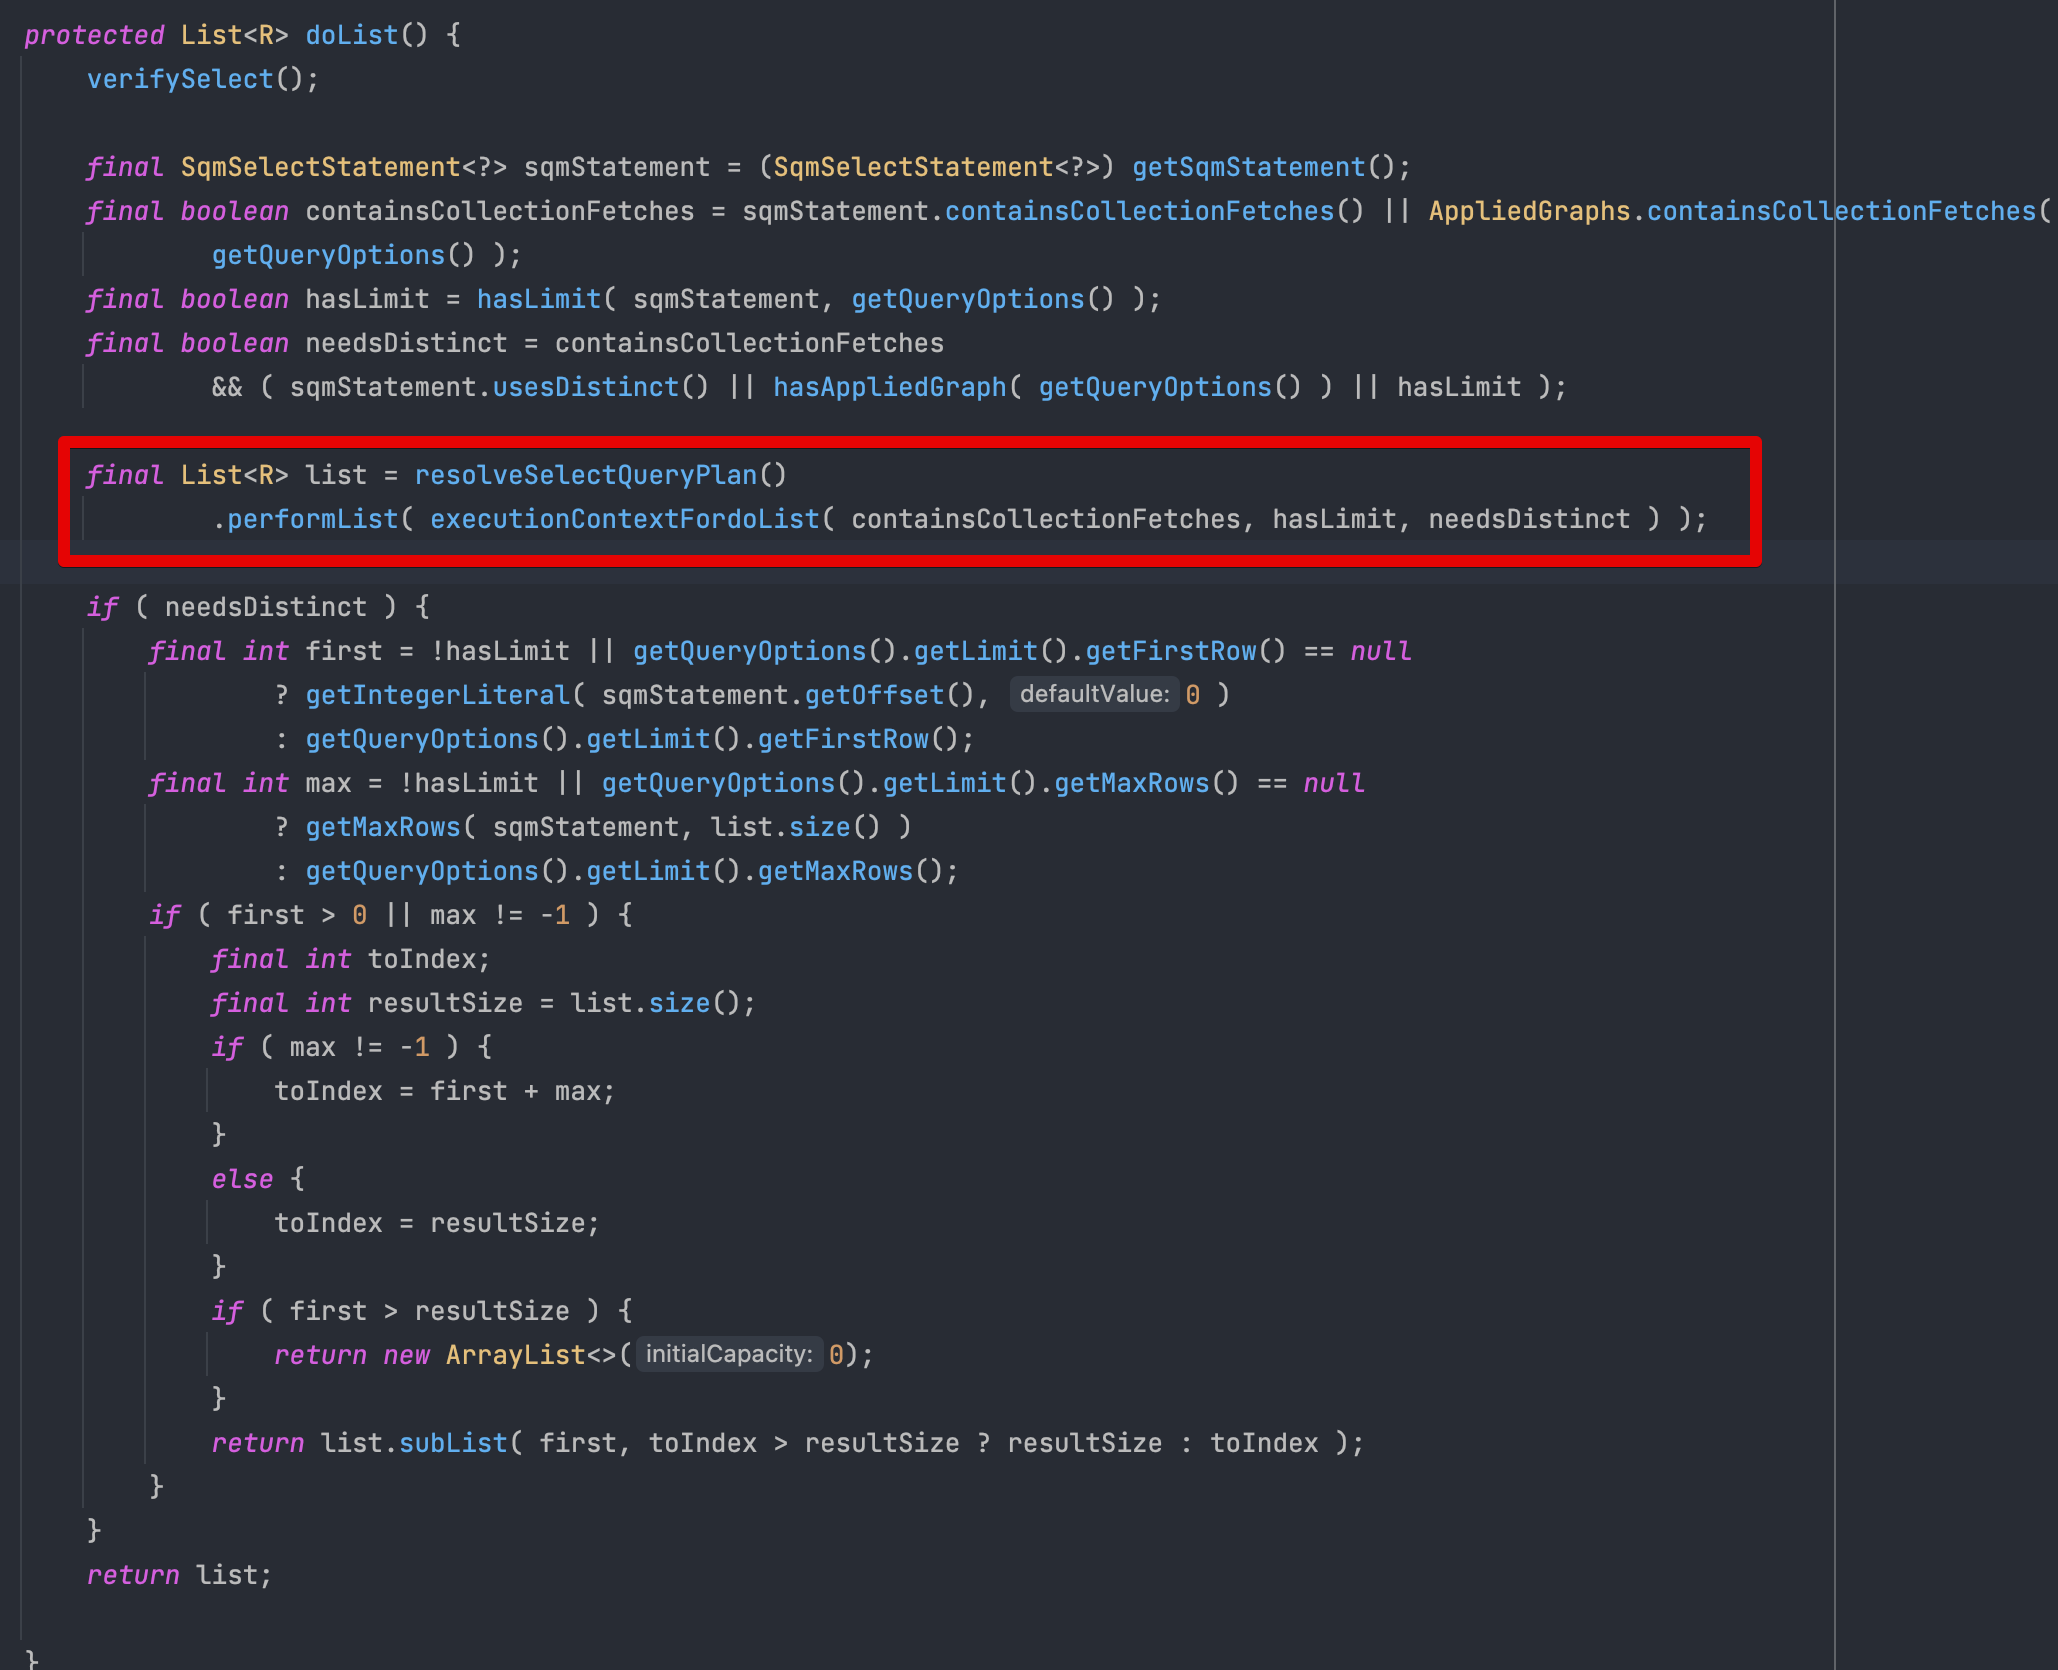Click the defaultValue: inlay hint

pos(1095,694)
